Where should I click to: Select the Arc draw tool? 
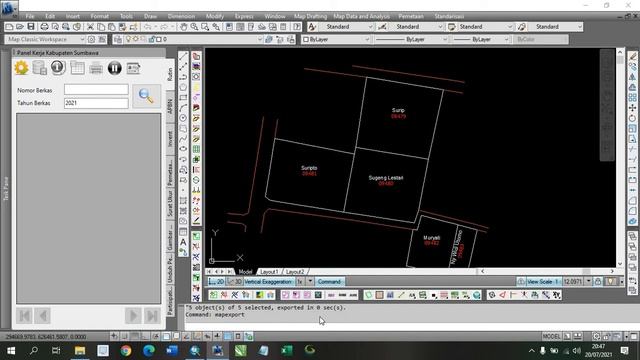click(183, 108)
